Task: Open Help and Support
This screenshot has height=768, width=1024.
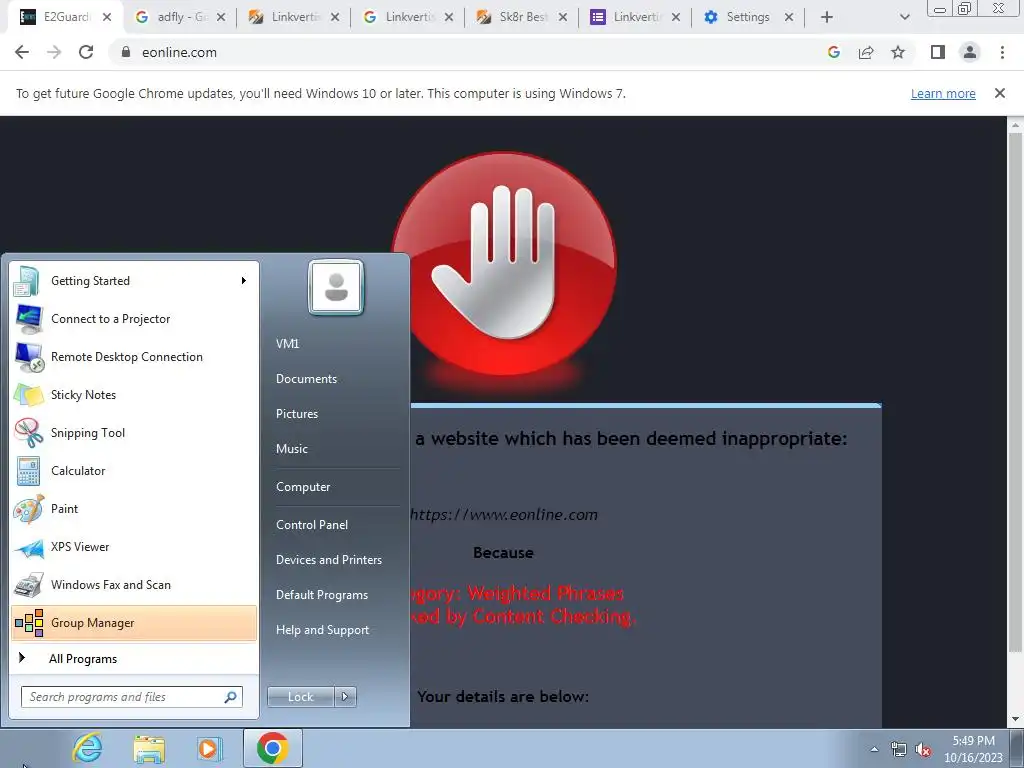Action: pyautogui.click(x=323, y=630)
